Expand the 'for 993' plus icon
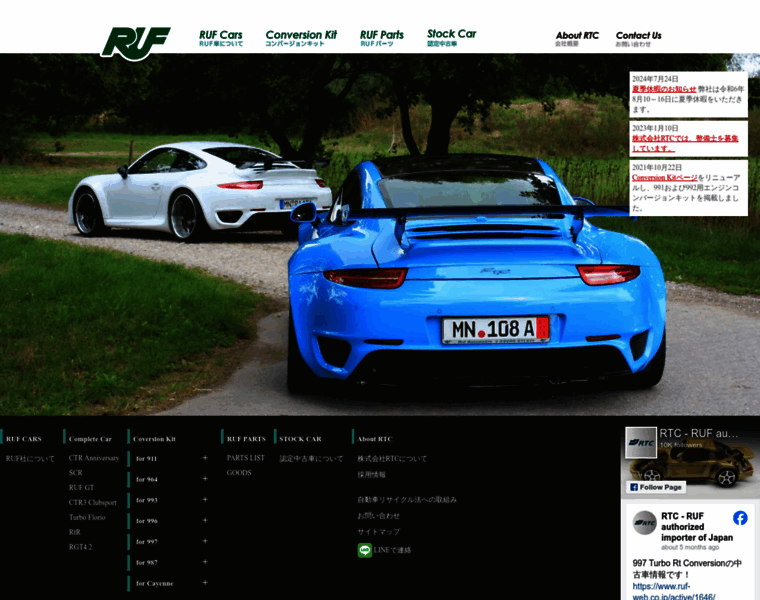 (205, 500)
